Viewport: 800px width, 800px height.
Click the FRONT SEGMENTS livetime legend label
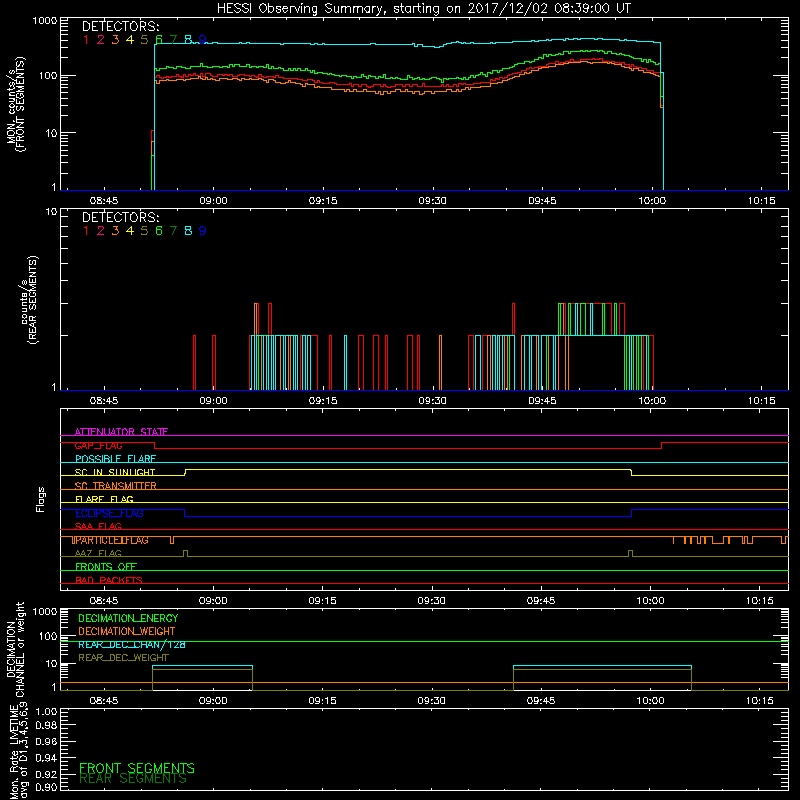click(137, 768)
